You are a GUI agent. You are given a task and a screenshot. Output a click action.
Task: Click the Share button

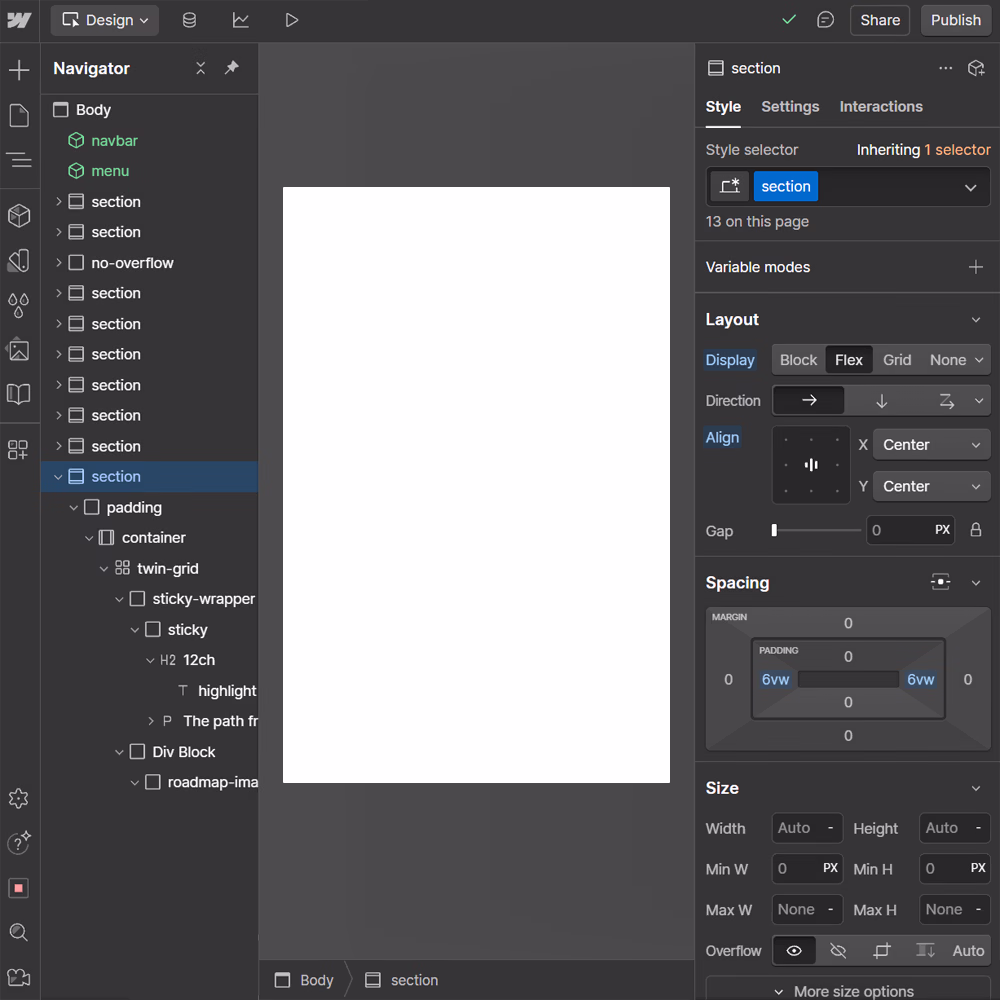click(x=879, y=20)
